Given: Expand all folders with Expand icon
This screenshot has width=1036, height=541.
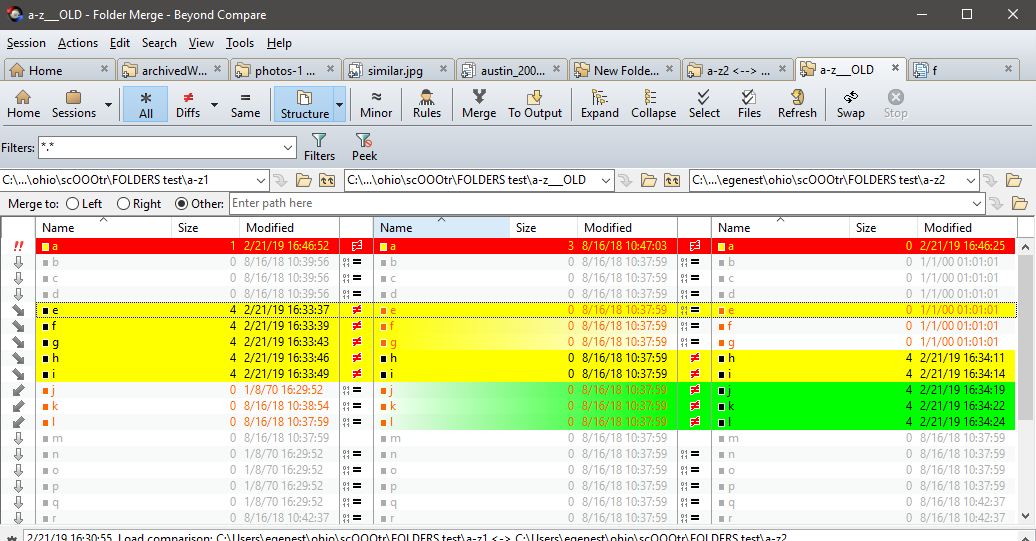Looking at the screenshot, I should (x=599, y=104).
